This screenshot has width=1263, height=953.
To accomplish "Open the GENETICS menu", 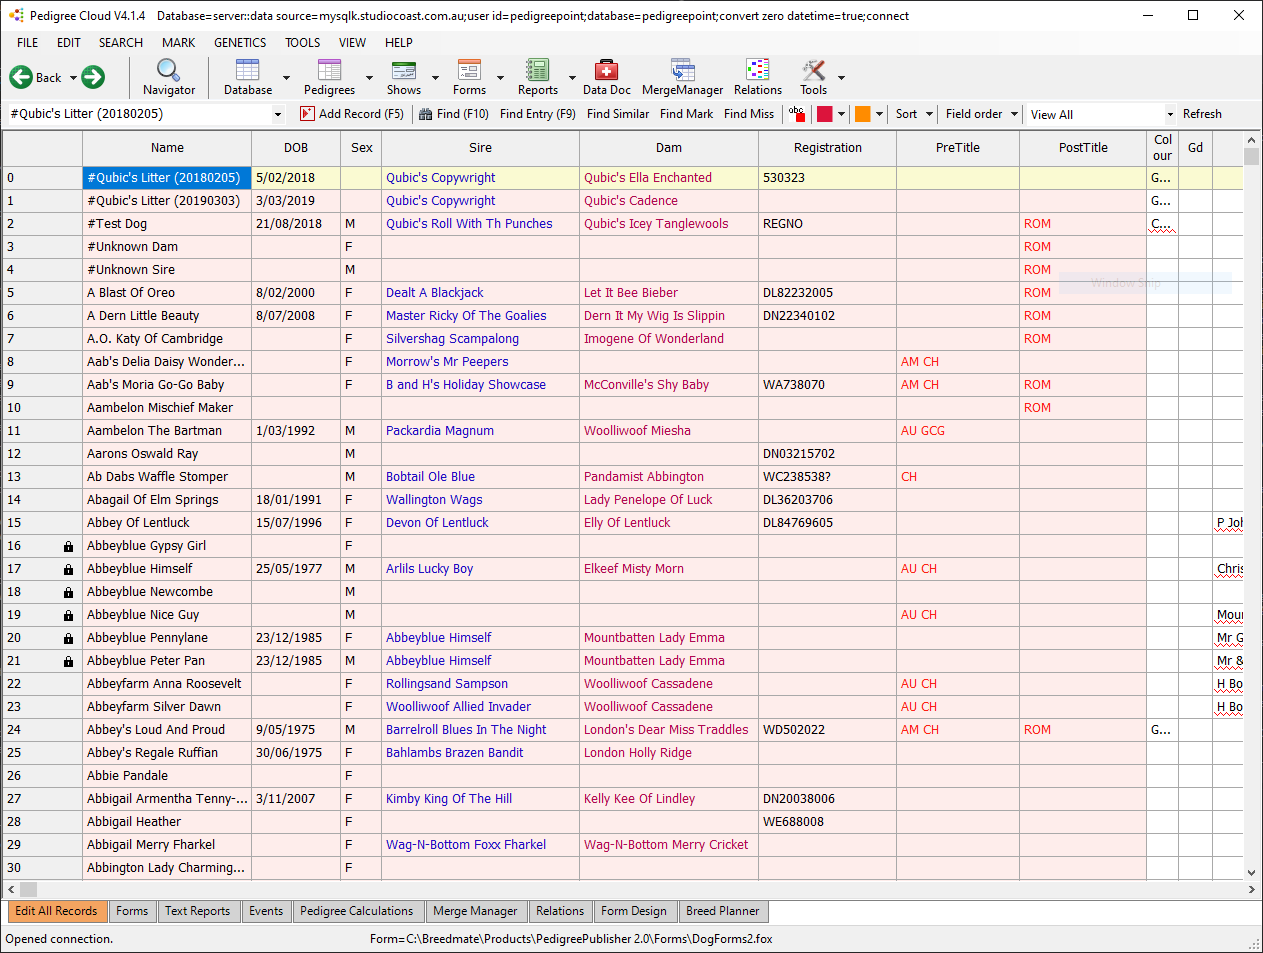I will (x=240, y=43).
